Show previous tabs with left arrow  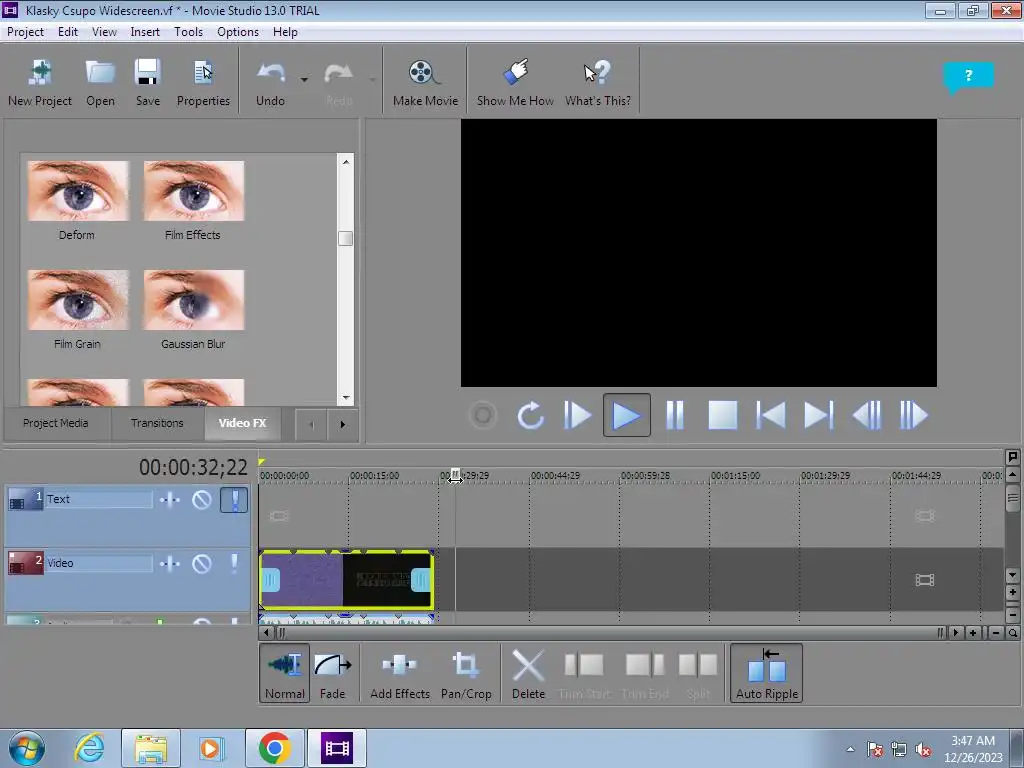(311, 424)
